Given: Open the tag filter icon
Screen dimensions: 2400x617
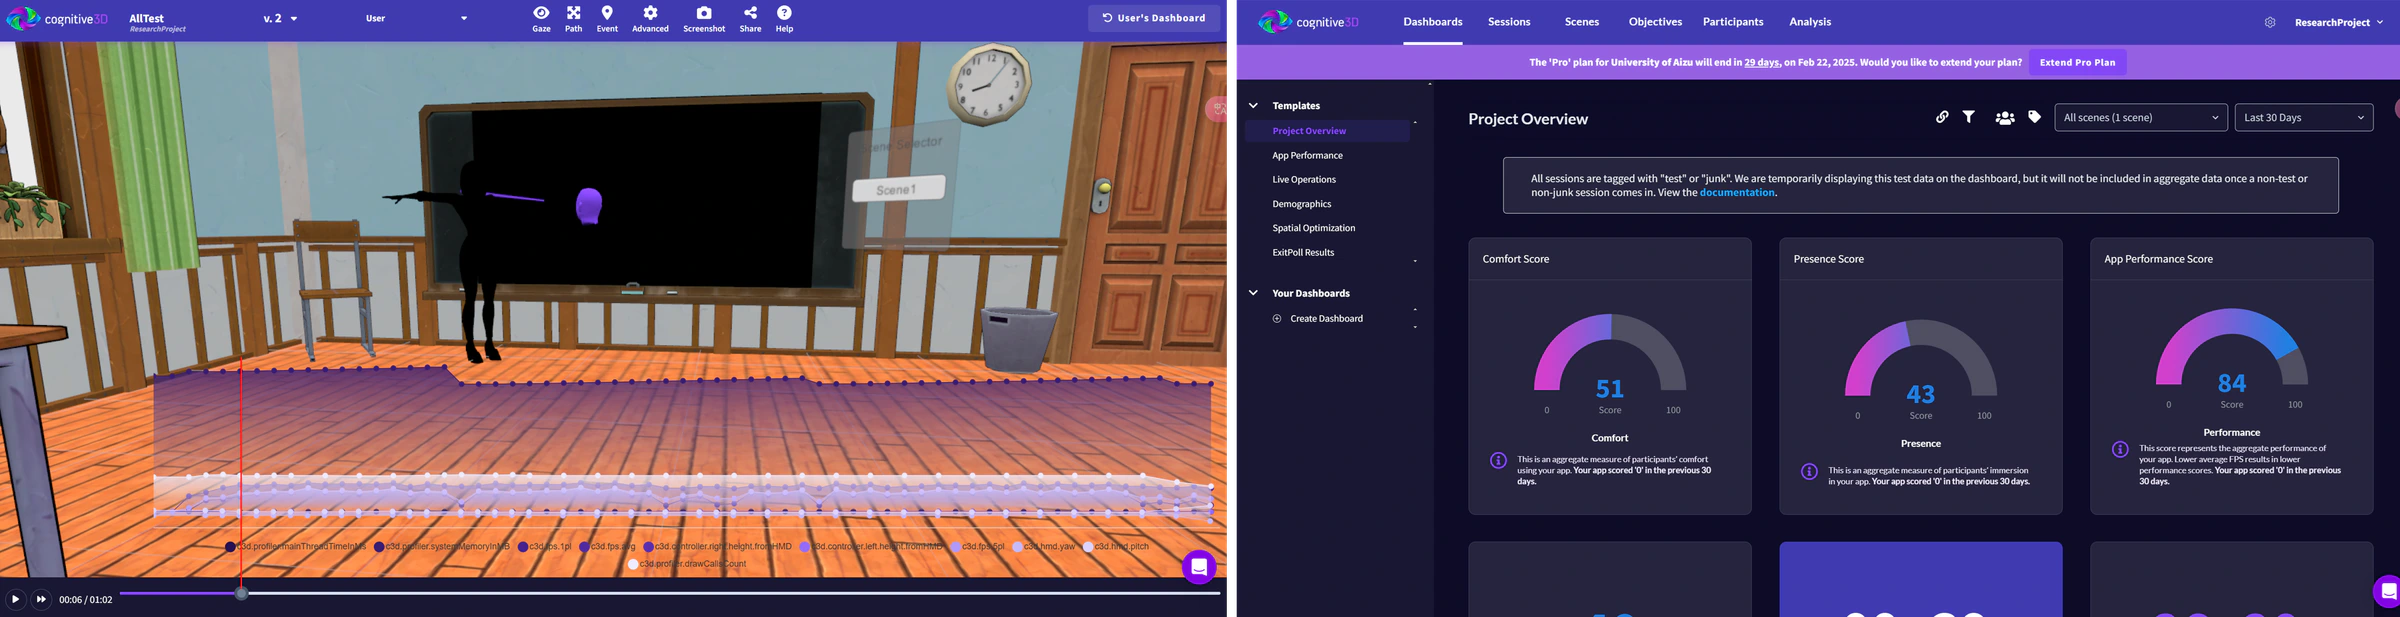Looking at the screenshot, I should (x=2034, y=117).
